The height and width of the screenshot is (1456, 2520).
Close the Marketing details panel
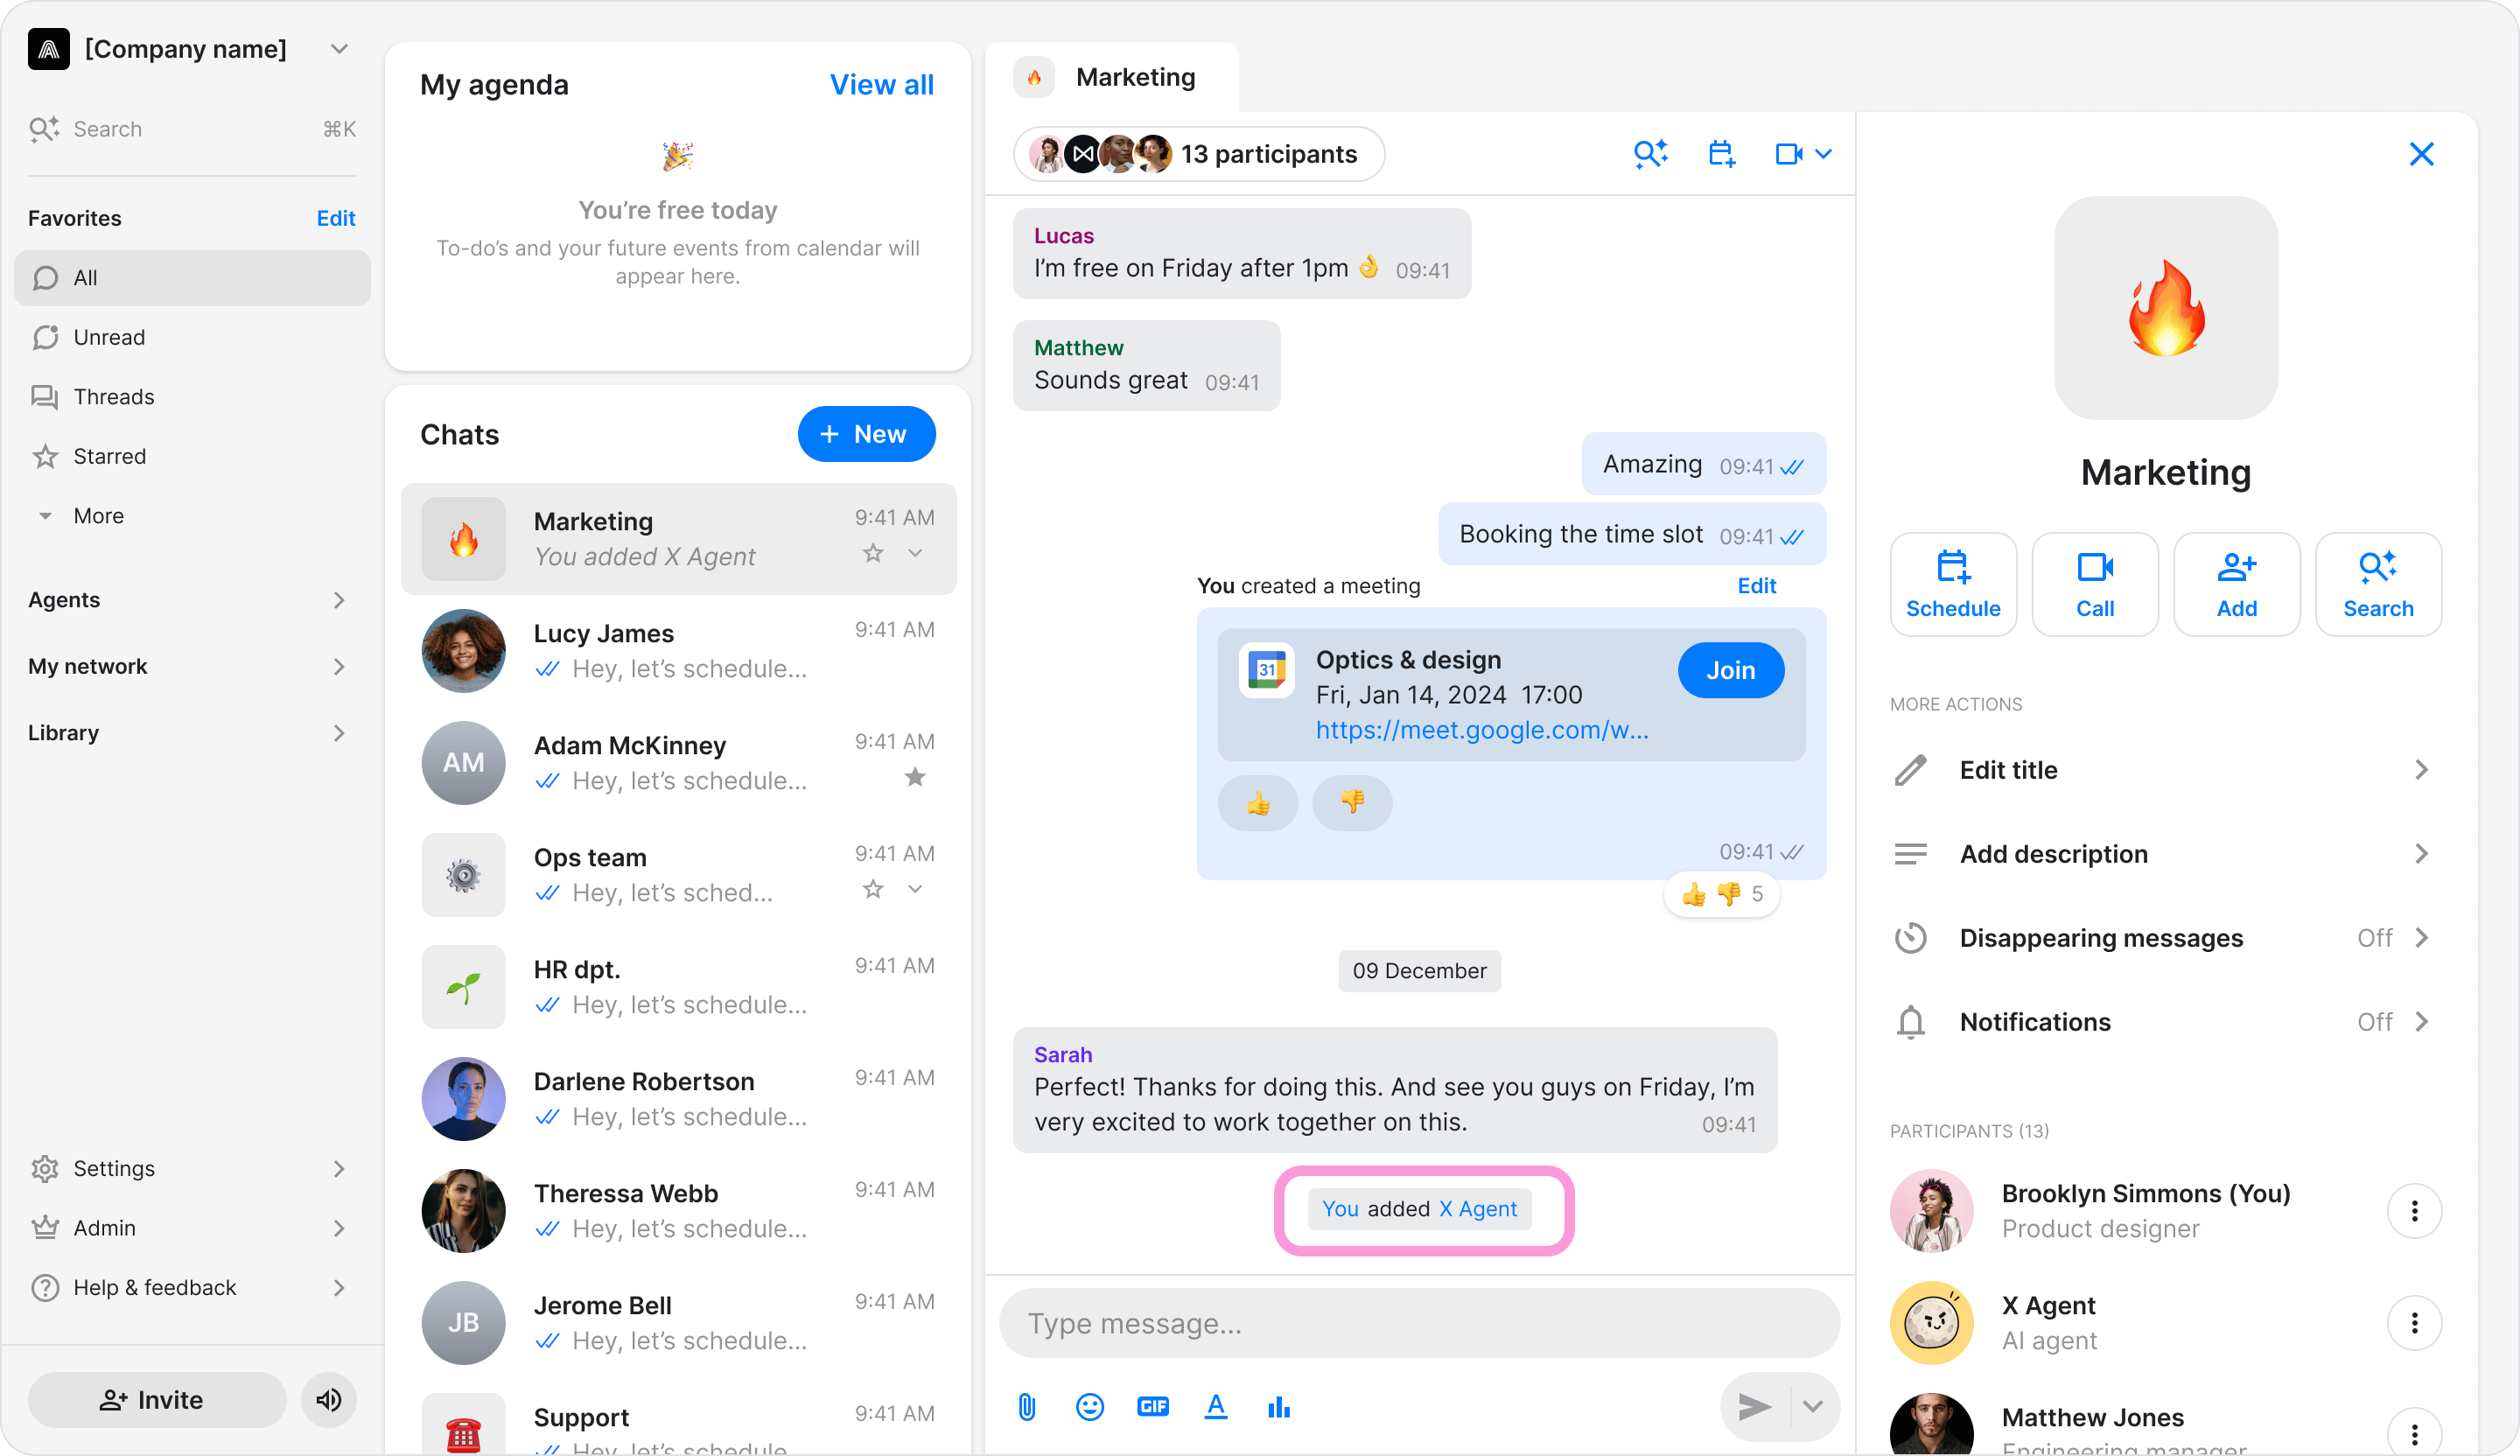coord(2421,154)
